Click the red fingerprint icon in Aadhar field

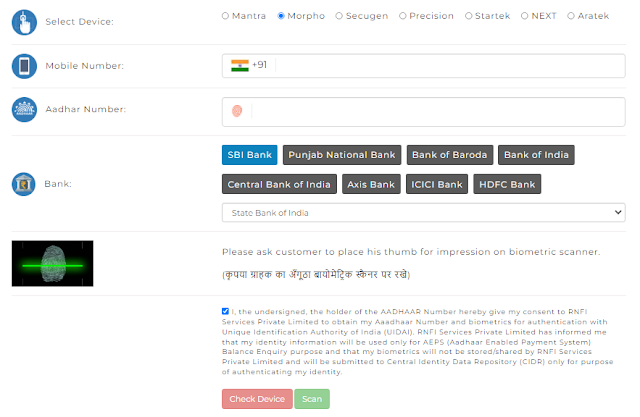pyautogui.click(x=237, y=111)
